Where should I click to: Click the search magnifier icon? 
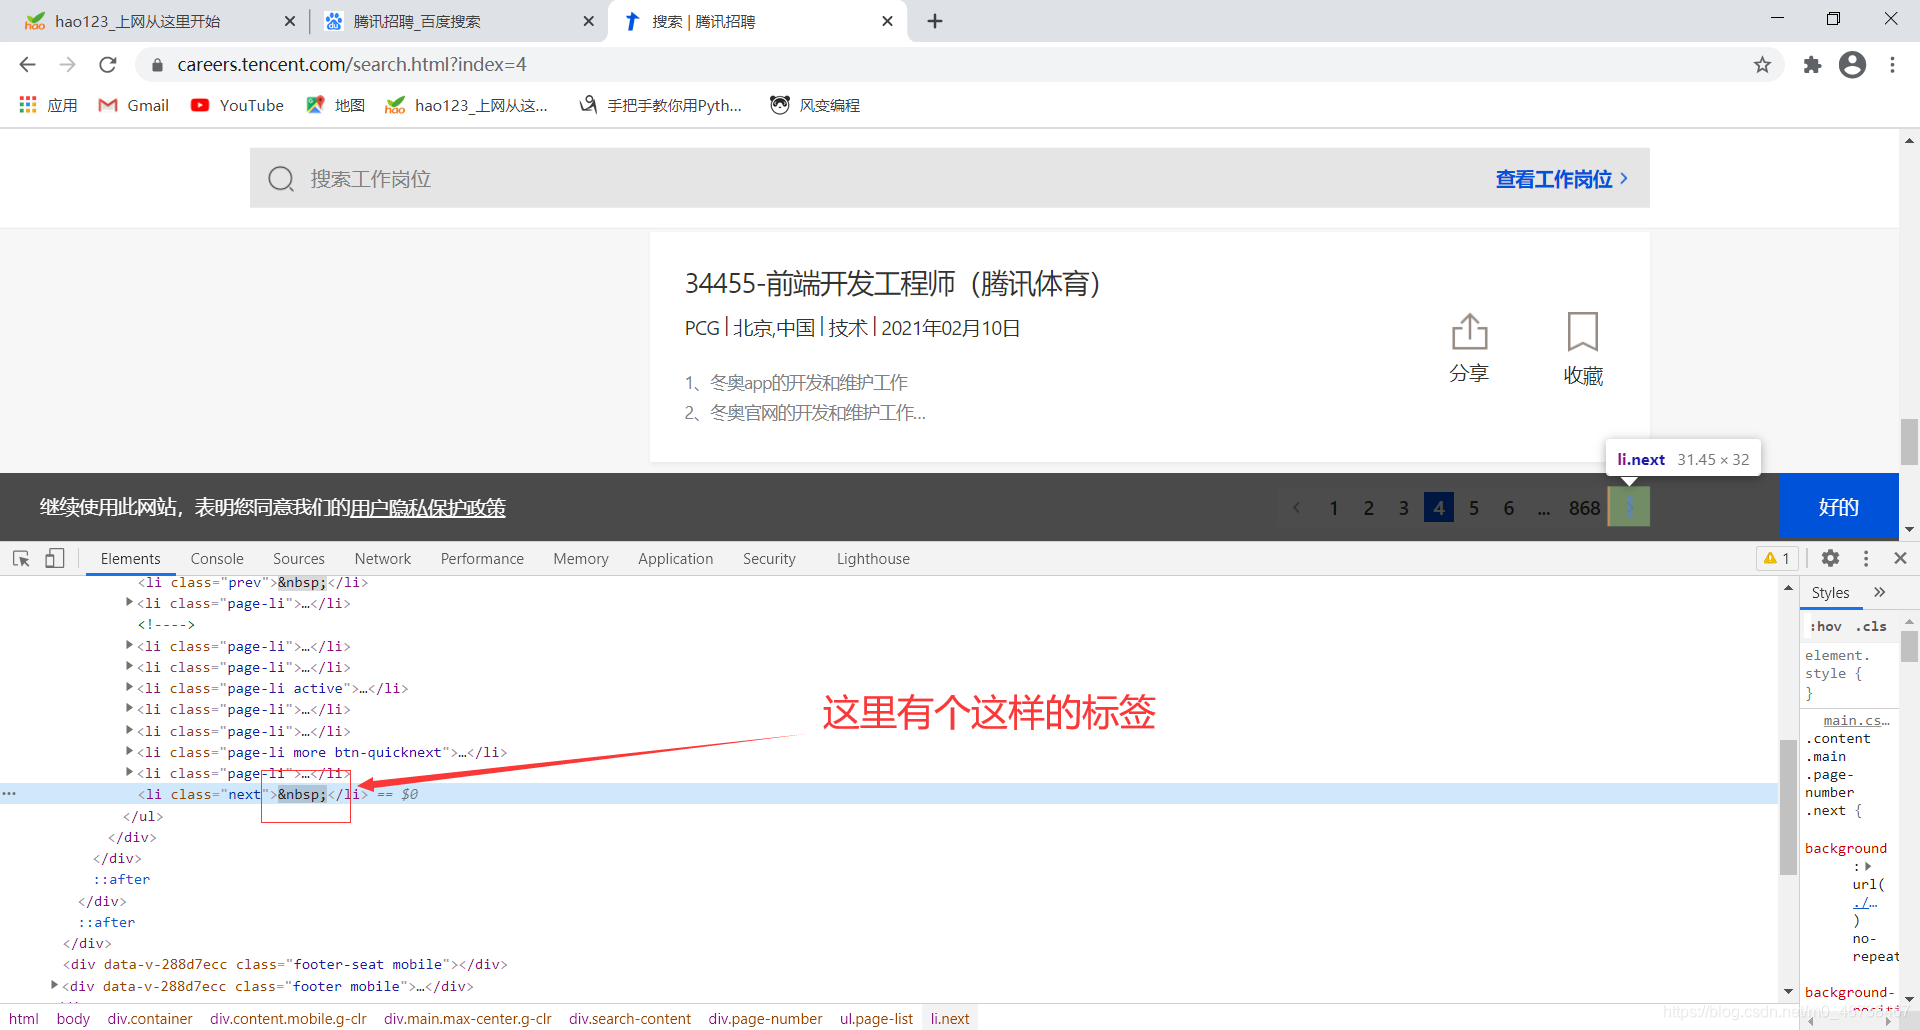click(x=281, y=179)
